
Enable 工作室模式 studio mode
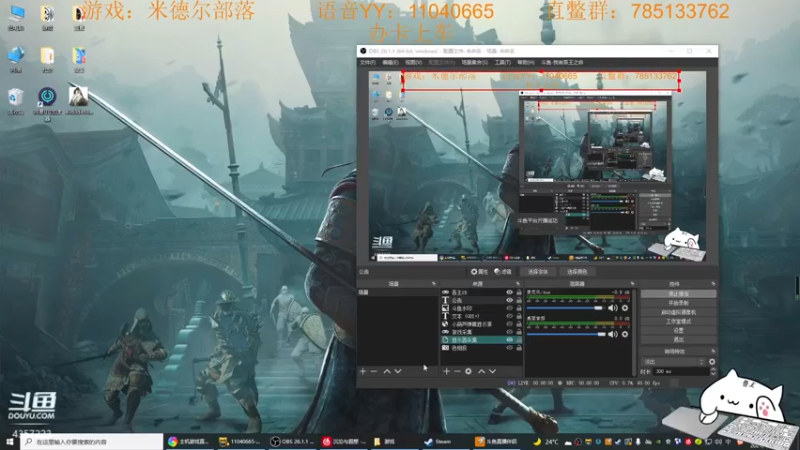tap(678, 321)
